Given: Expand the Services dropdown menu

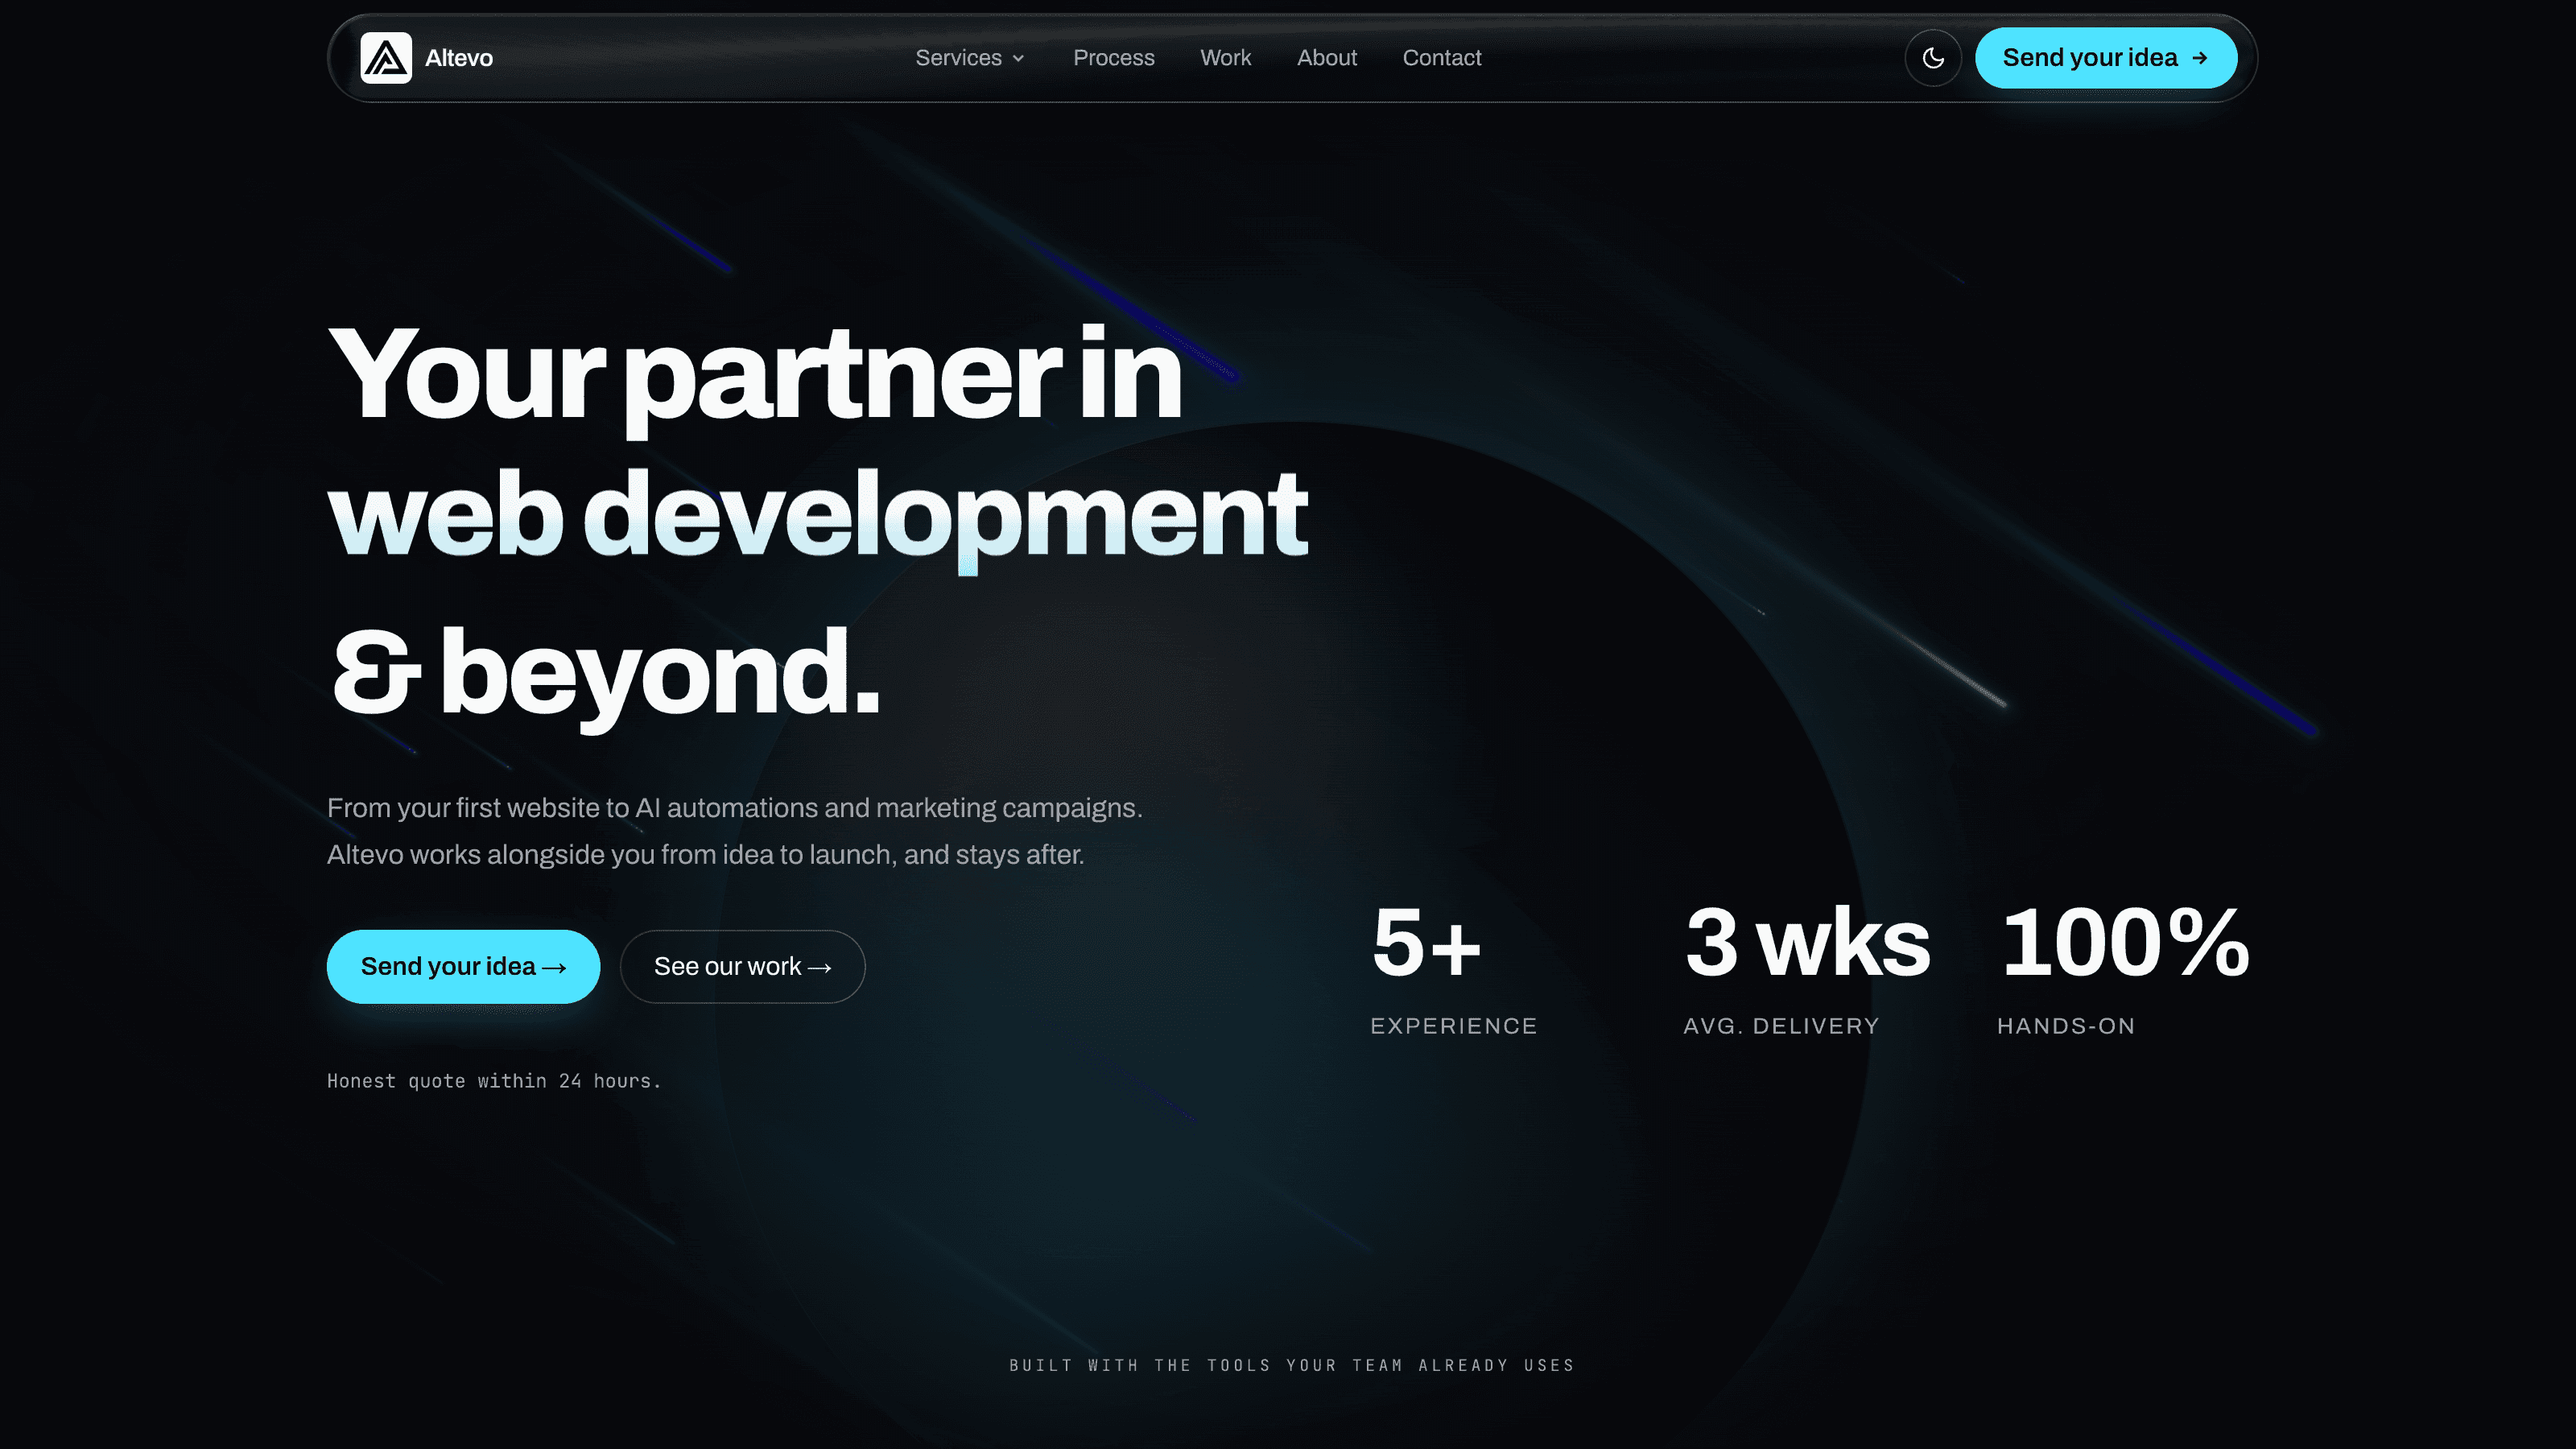Looking at the screenshot, I should coord(969,58).
